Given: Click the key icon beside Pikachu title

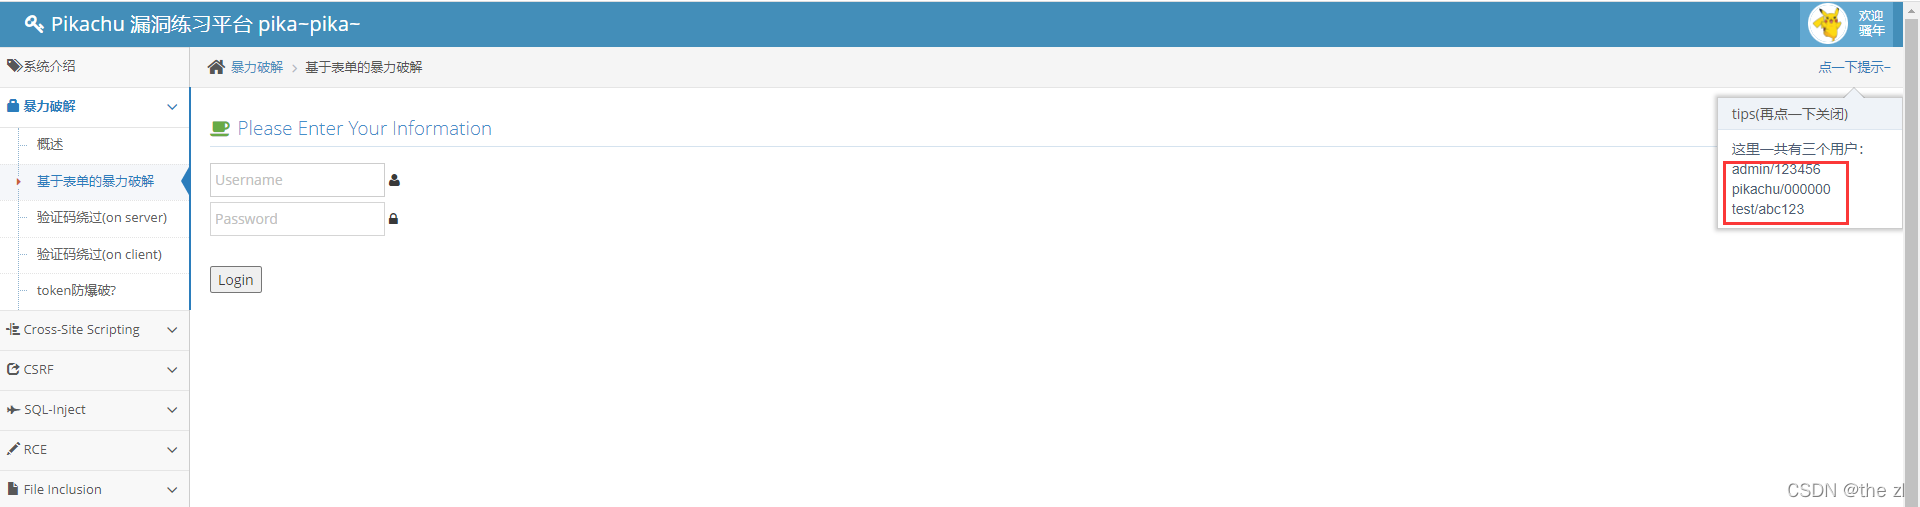Looking at the screenshot, I should point(34,24).
